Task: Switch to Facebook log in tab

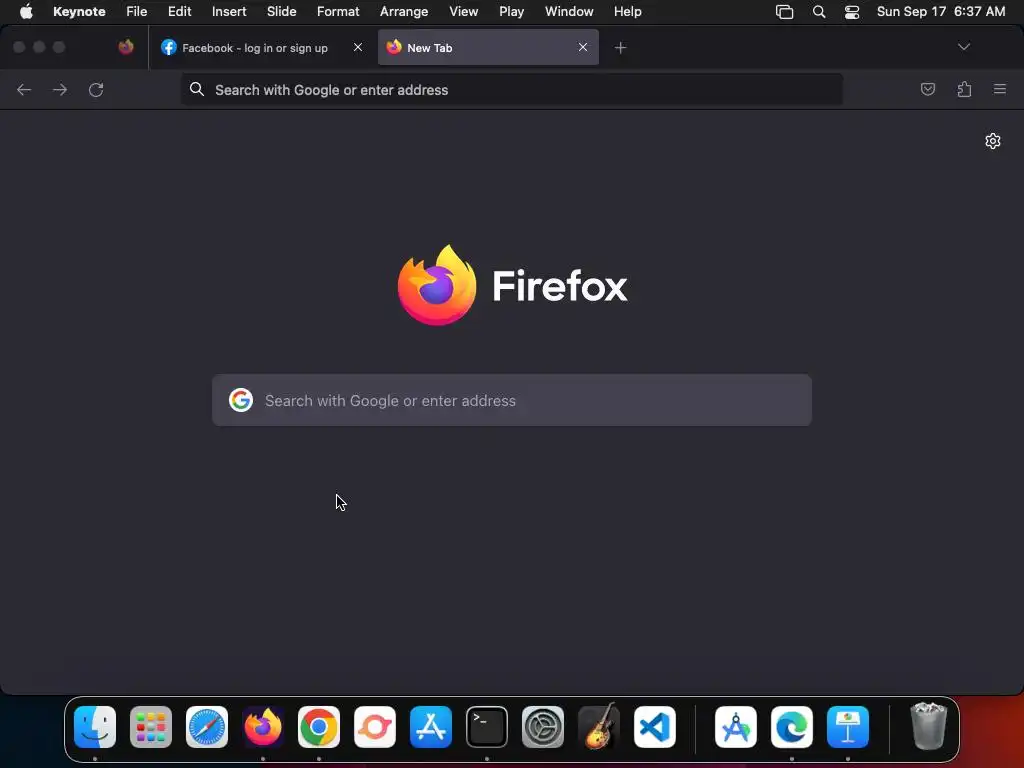Action: pos(263,48)
